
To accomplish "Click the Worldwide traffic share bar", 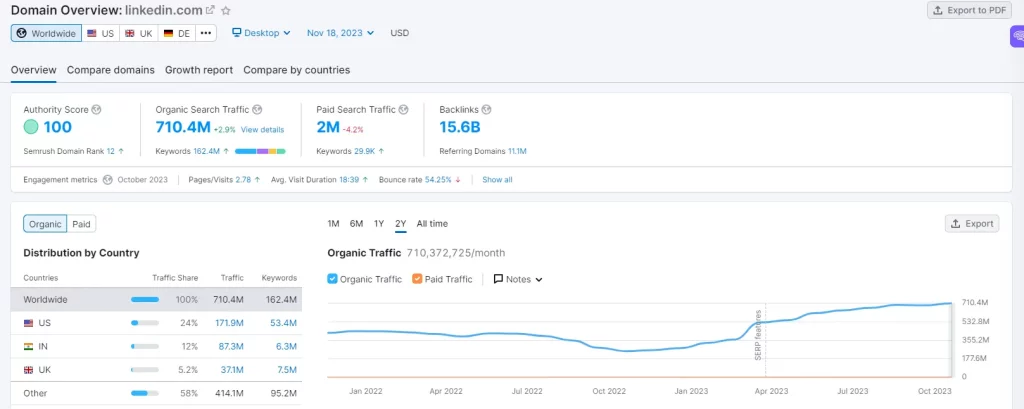I will click(145, 300).
